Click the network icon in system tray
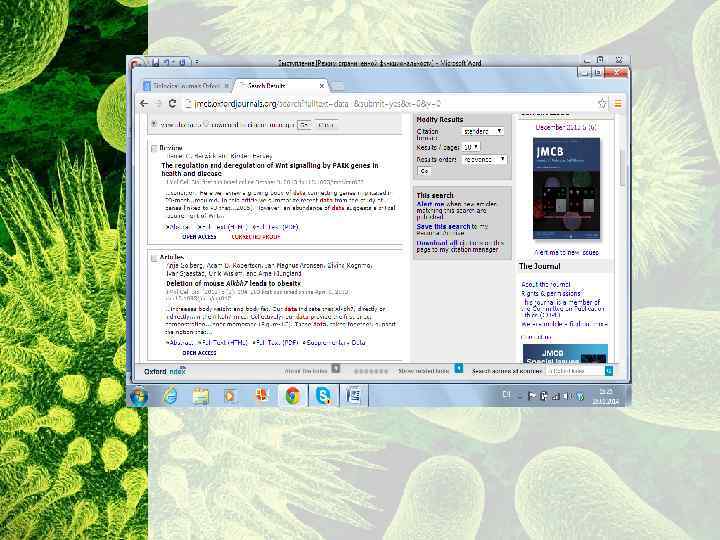The height and width of the screenshot is (540, 720). click(x=556, y=396)
